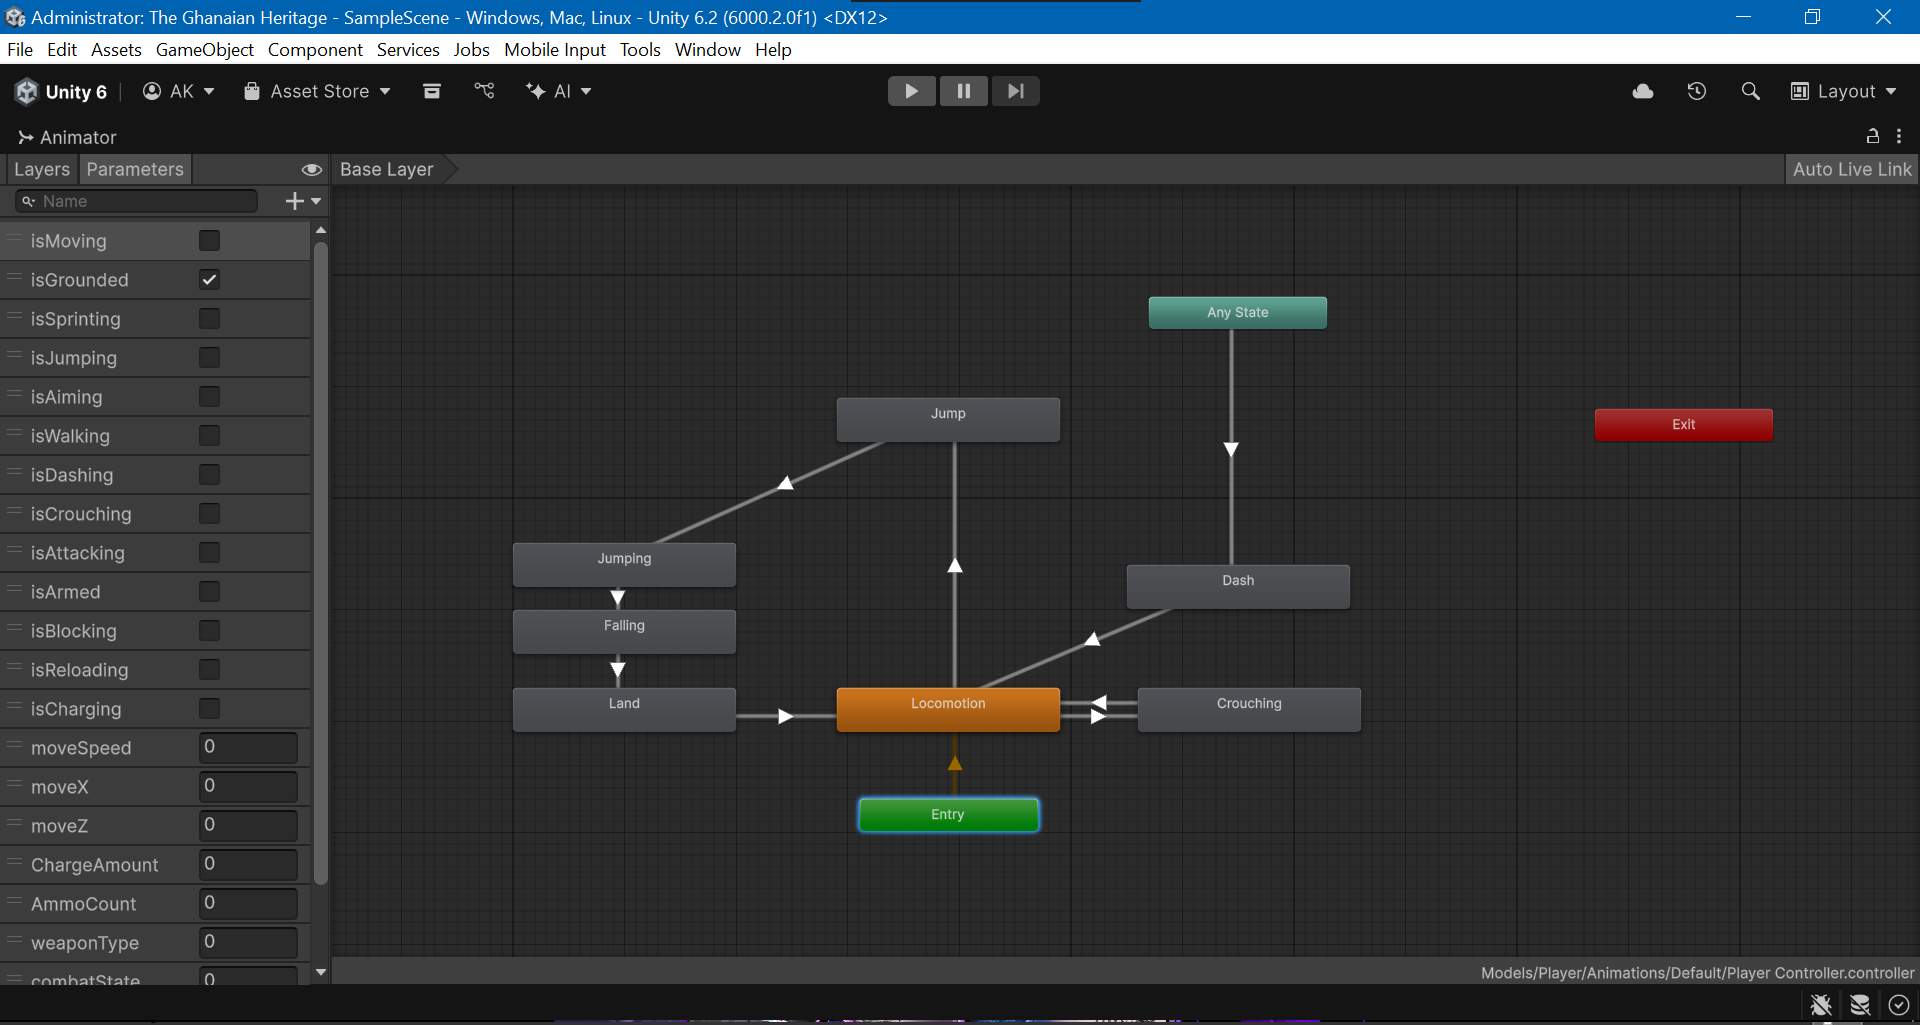Add a new parameter with plus dropdown
The height and width of the screenshot is (1025, 1920).
coord(304,201)
